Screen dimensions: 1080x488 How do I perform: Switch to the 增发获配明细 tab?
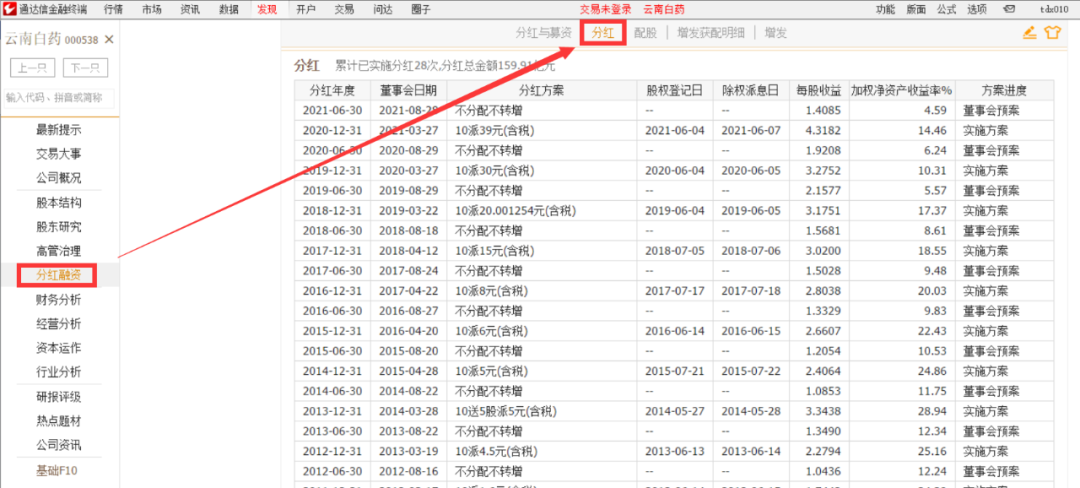(710, 32)
